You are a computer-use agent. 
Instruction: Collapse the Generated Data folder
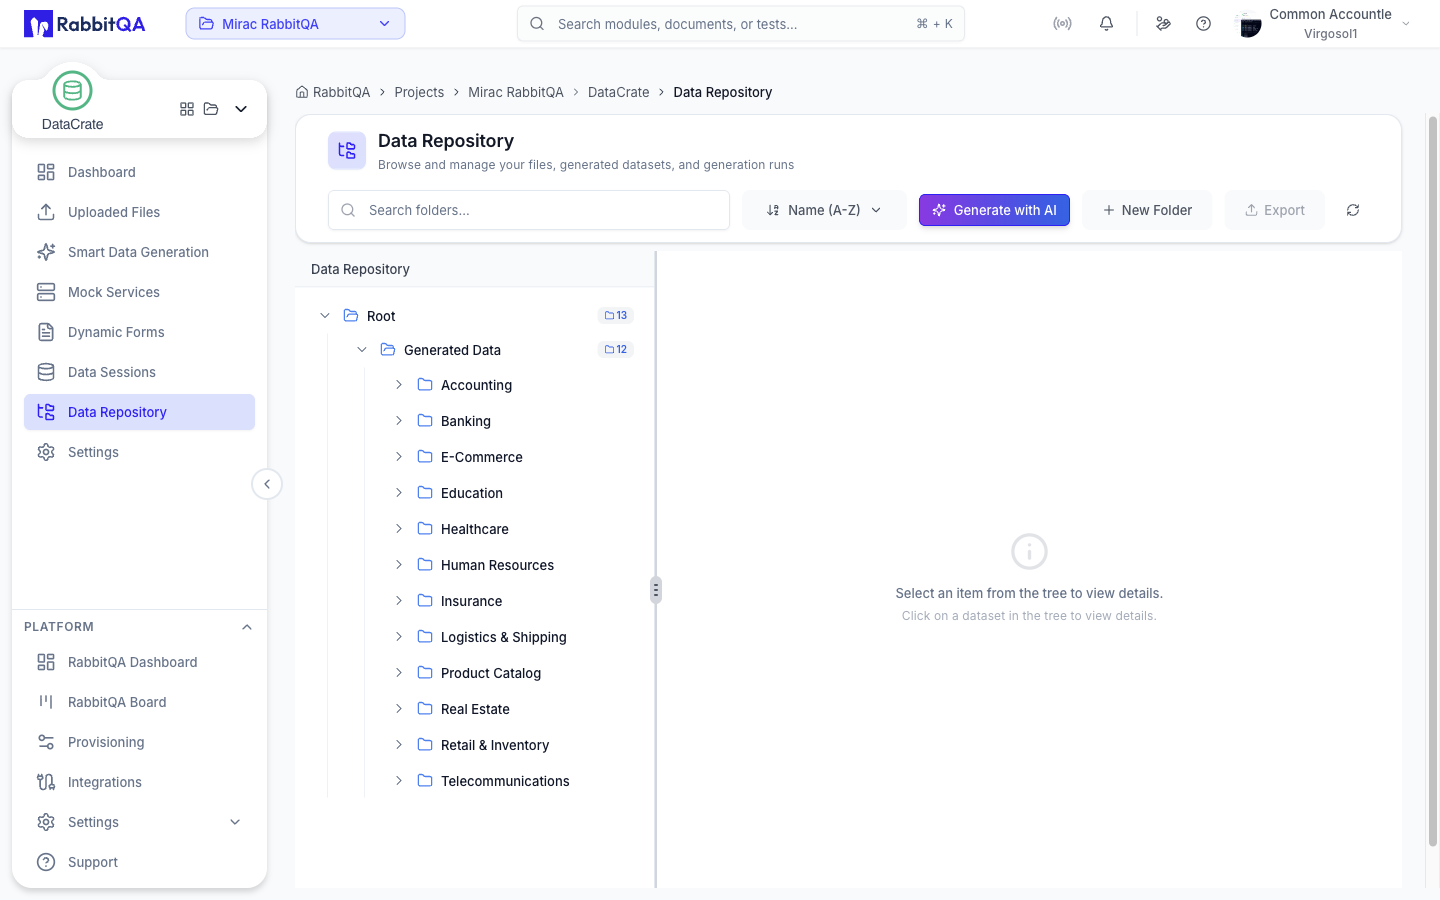(362, 350)
